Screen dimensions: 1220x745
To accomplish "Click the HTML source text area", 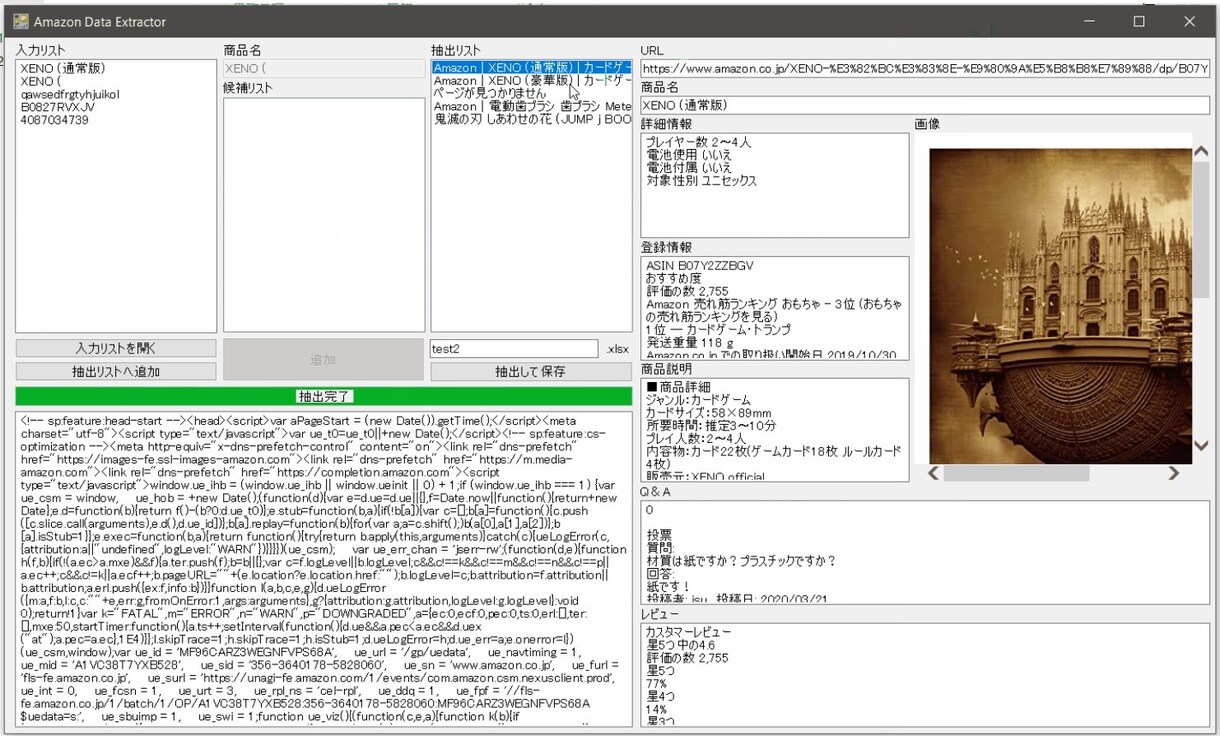I will tap(324, 569).
